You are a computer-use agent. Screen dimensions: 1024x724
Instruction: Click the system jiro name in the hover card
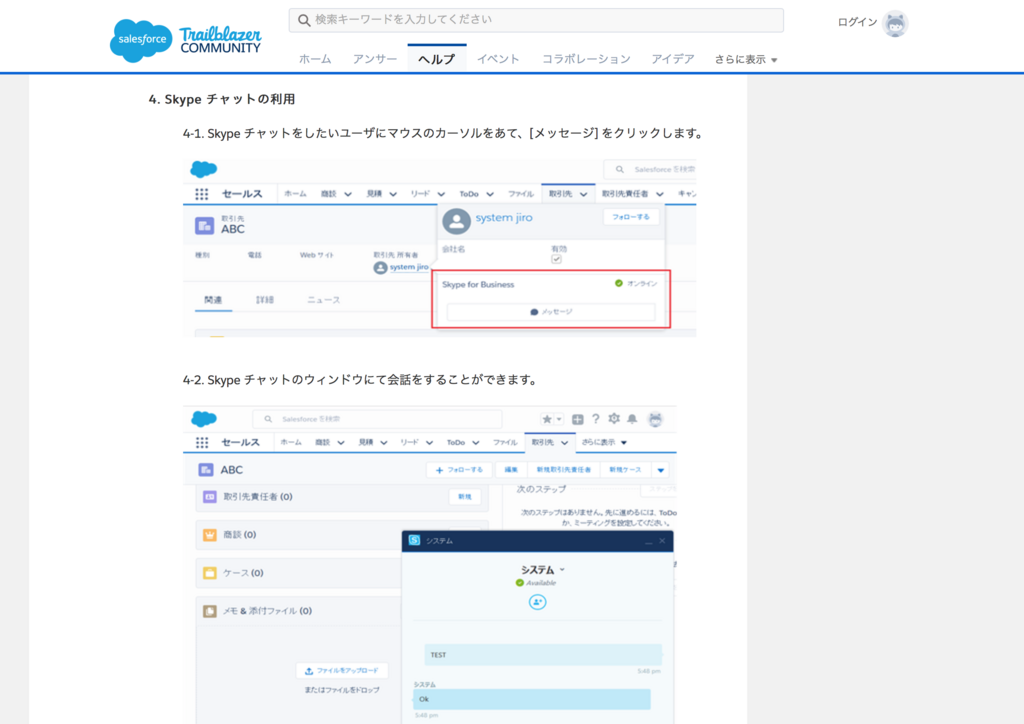[x=504, y=217]
